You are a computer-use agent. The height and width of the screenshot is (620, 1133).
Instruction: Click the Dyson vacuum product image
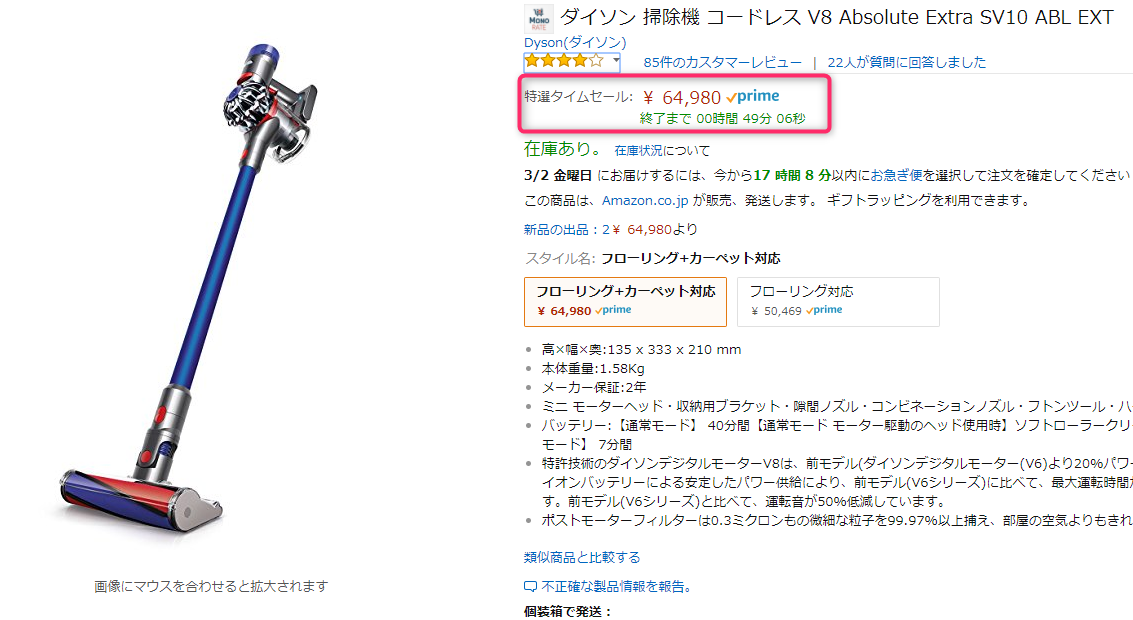pyautogui.click(x=189, y=289)
